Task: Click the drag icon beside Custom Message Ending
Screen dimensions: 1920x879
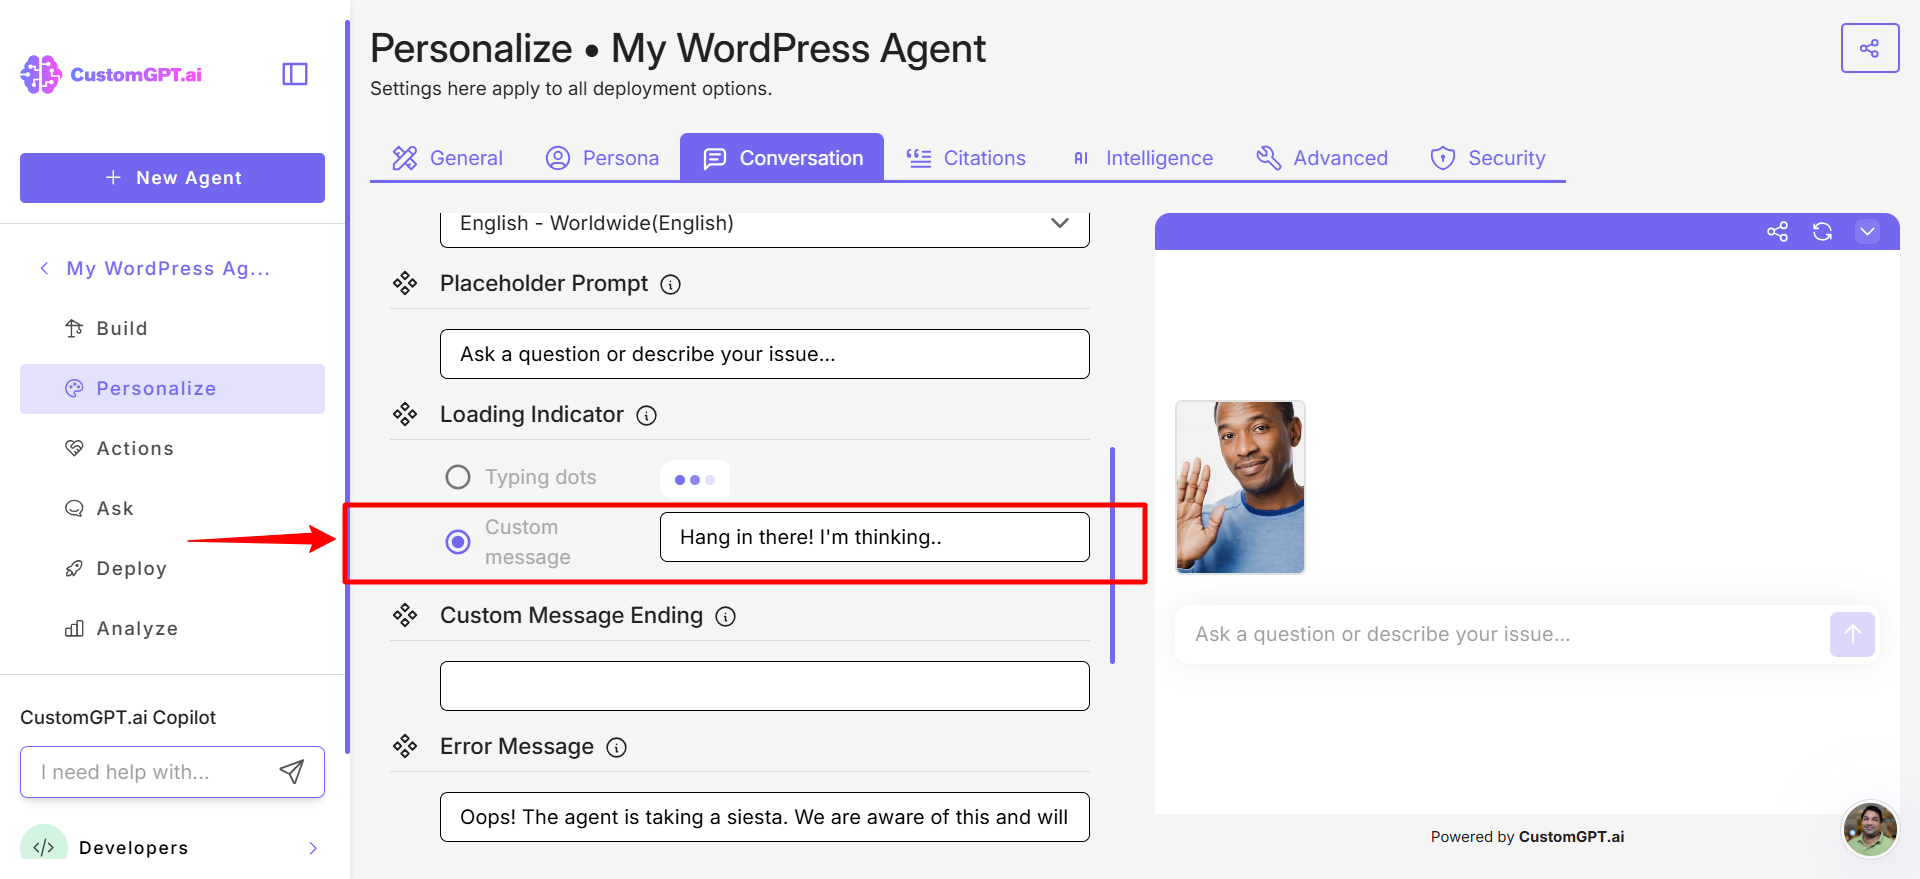Action: point(405,616)
